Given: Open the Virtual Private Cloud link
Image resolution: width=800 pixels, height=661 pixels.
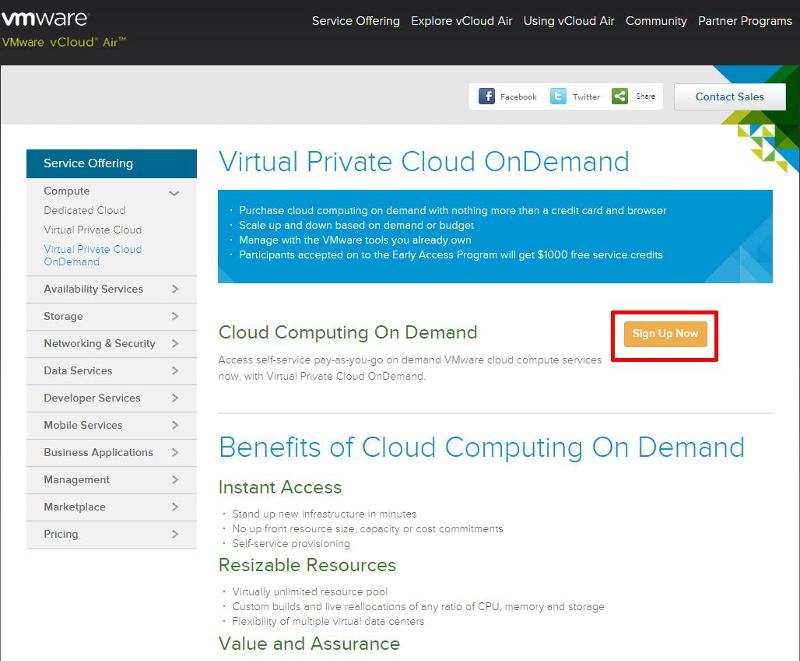Looking at the screenshot, I should [x=92, y=230].
